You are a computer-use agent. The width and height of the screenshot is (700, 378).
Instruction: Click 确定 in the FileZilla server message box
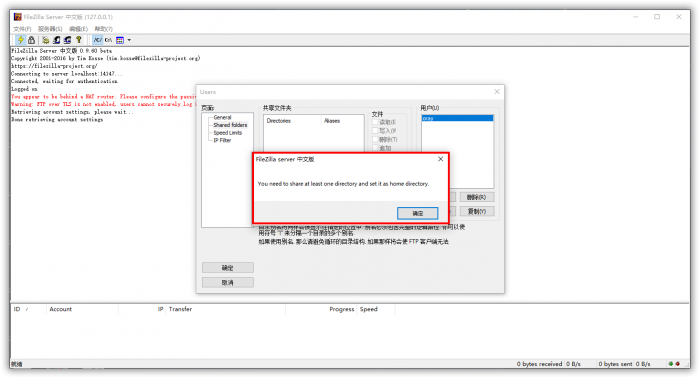(x=417, y=213)
